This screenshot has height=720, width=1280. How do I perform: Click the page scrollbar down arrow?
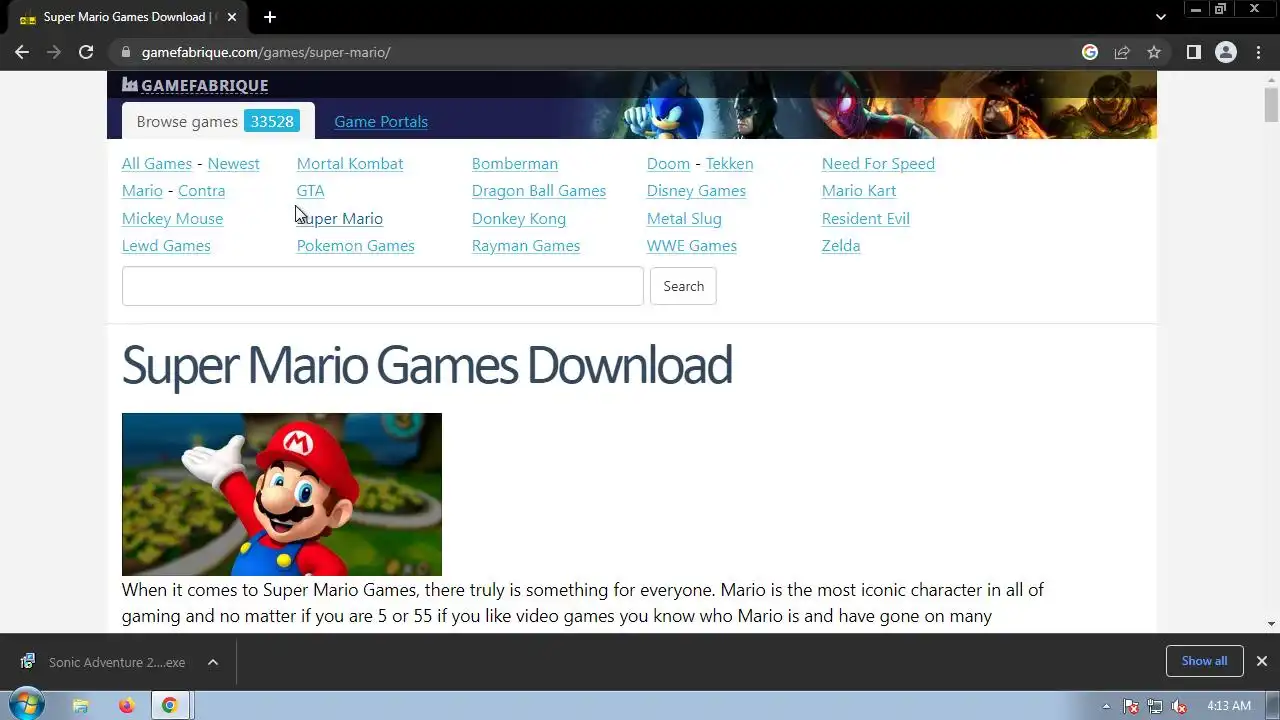click(1271, 624)
